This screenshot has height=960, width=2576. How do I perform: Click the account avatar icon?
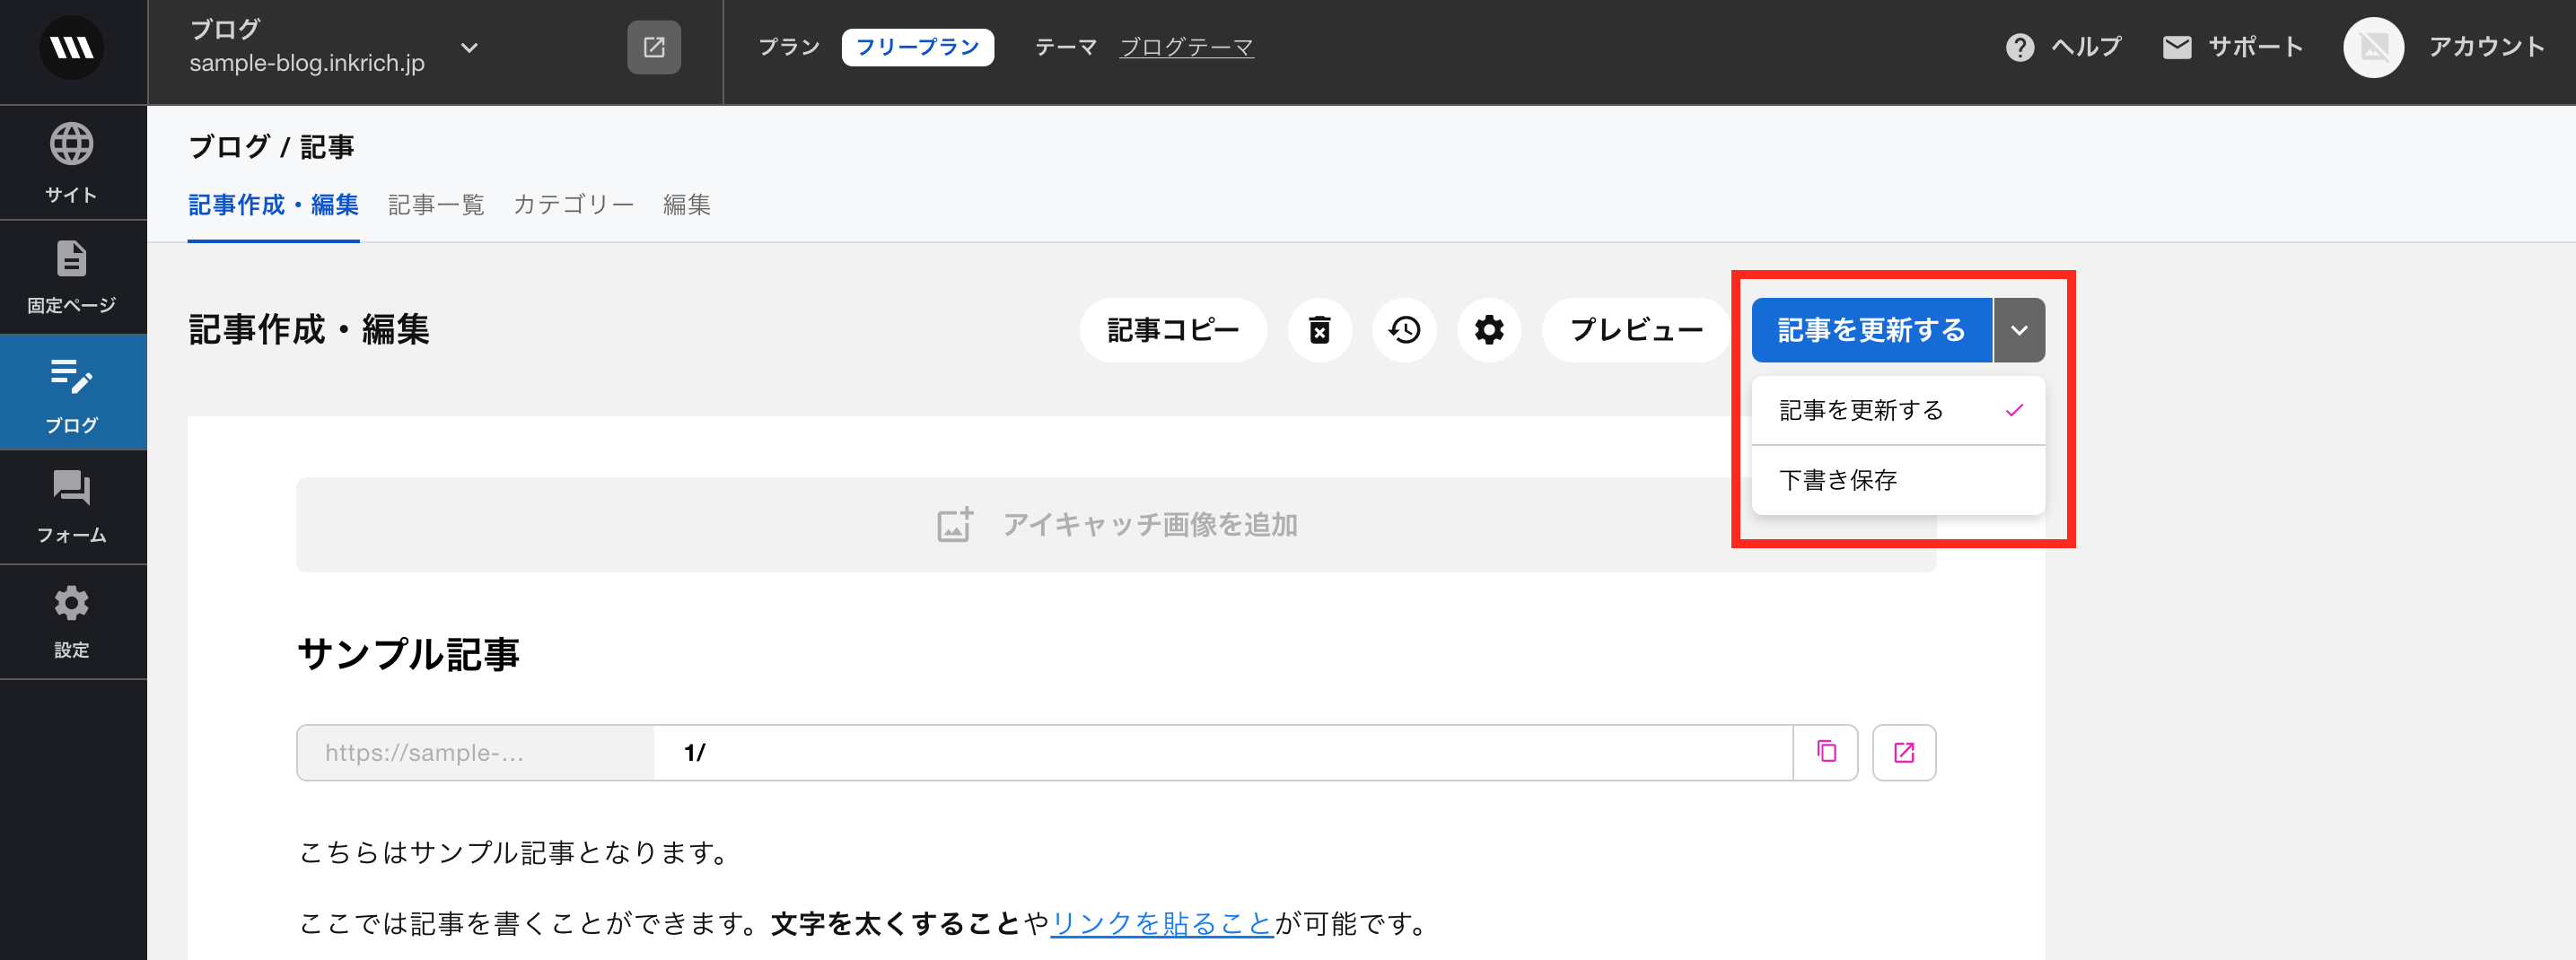click(x=2373, y=47)
